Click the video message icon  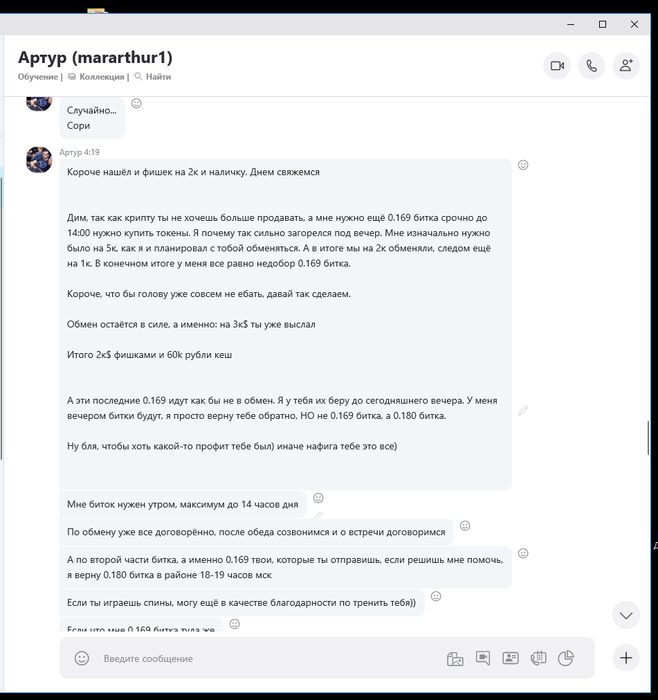tap(483, 658)
